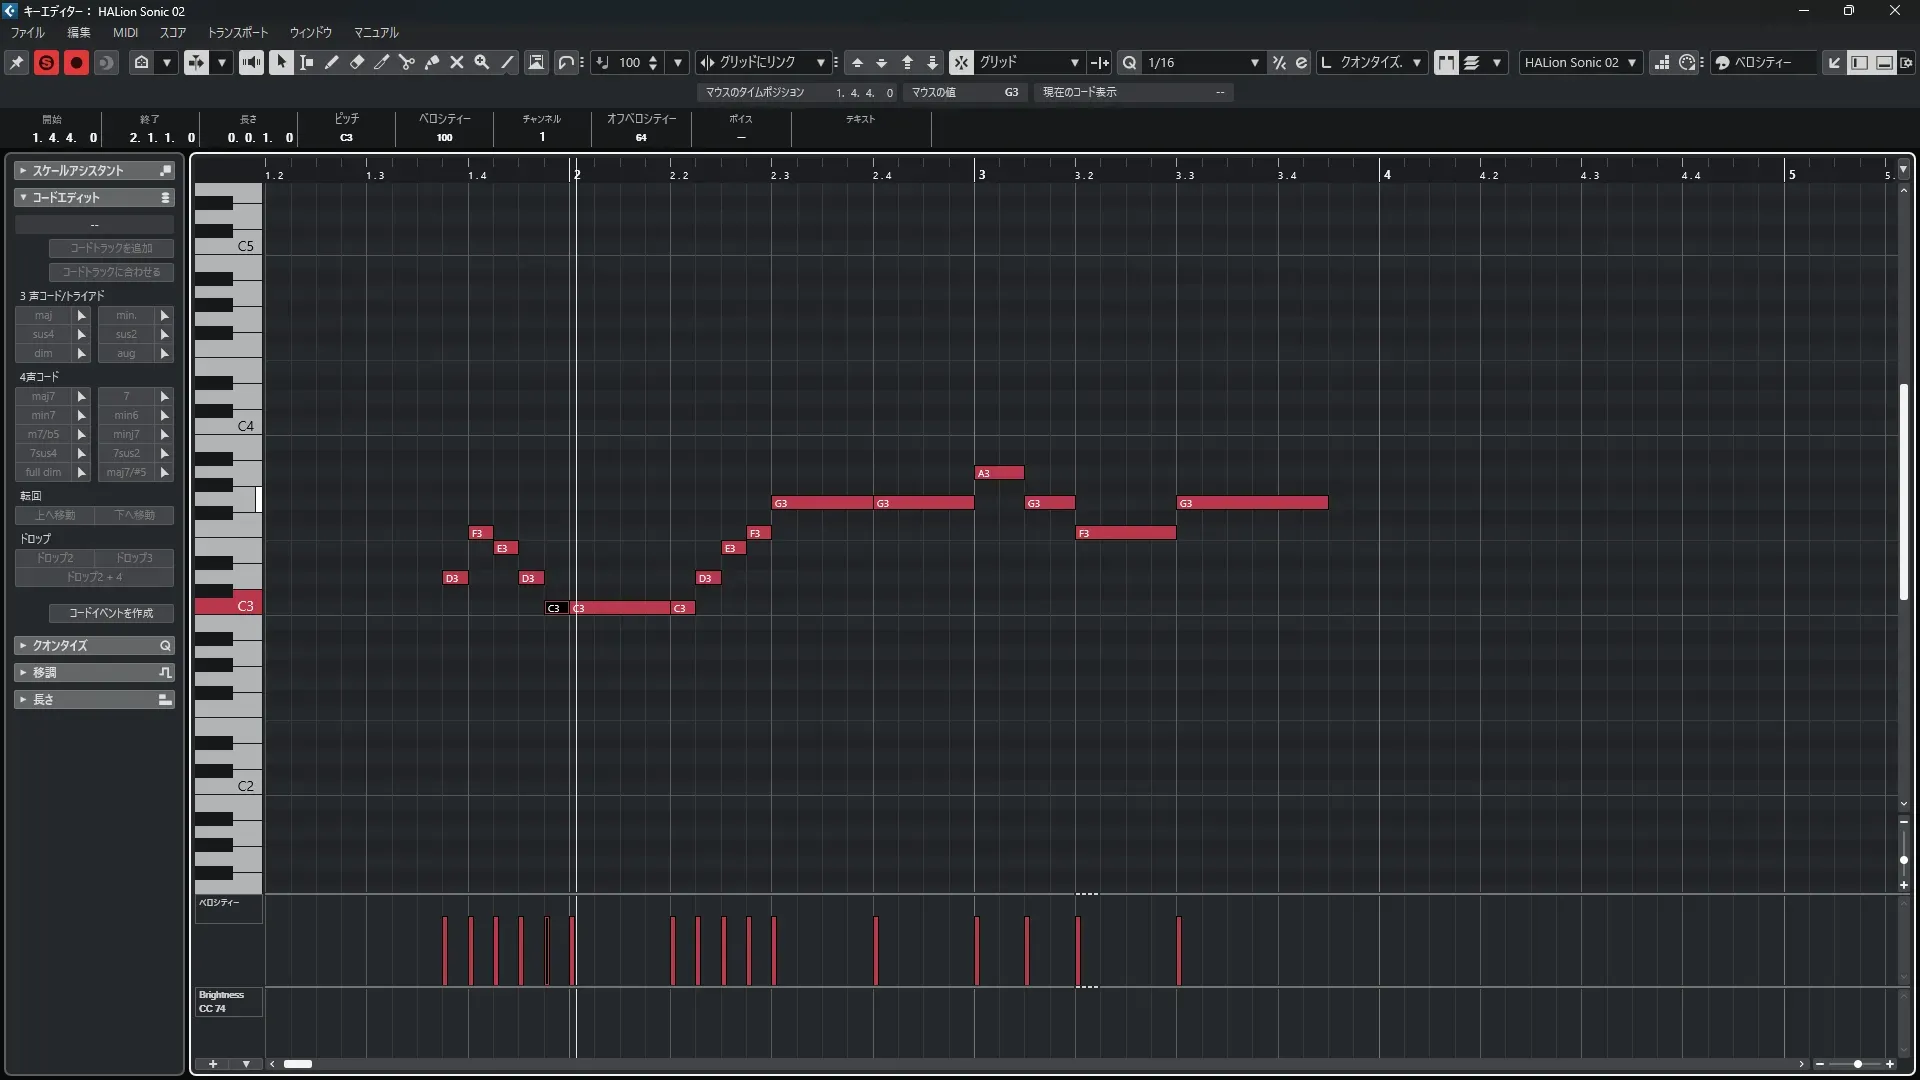Open the グリッドにリンク dropdown
The height and width of the screenshot is (1080, 1920).
tap(820, 62)
